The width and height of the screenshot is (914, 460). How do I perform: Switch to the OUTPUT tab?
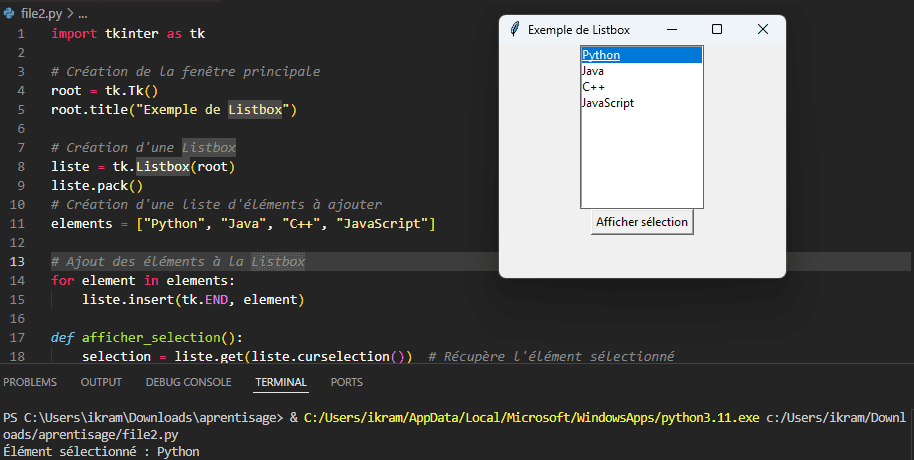101,382
